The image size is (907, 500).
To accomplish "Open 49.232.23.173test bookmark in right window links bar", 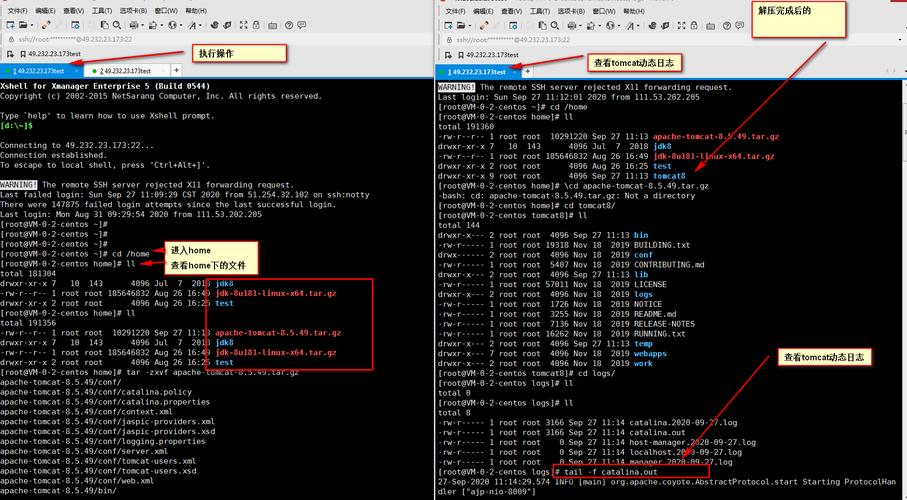I will pos(488,55).
